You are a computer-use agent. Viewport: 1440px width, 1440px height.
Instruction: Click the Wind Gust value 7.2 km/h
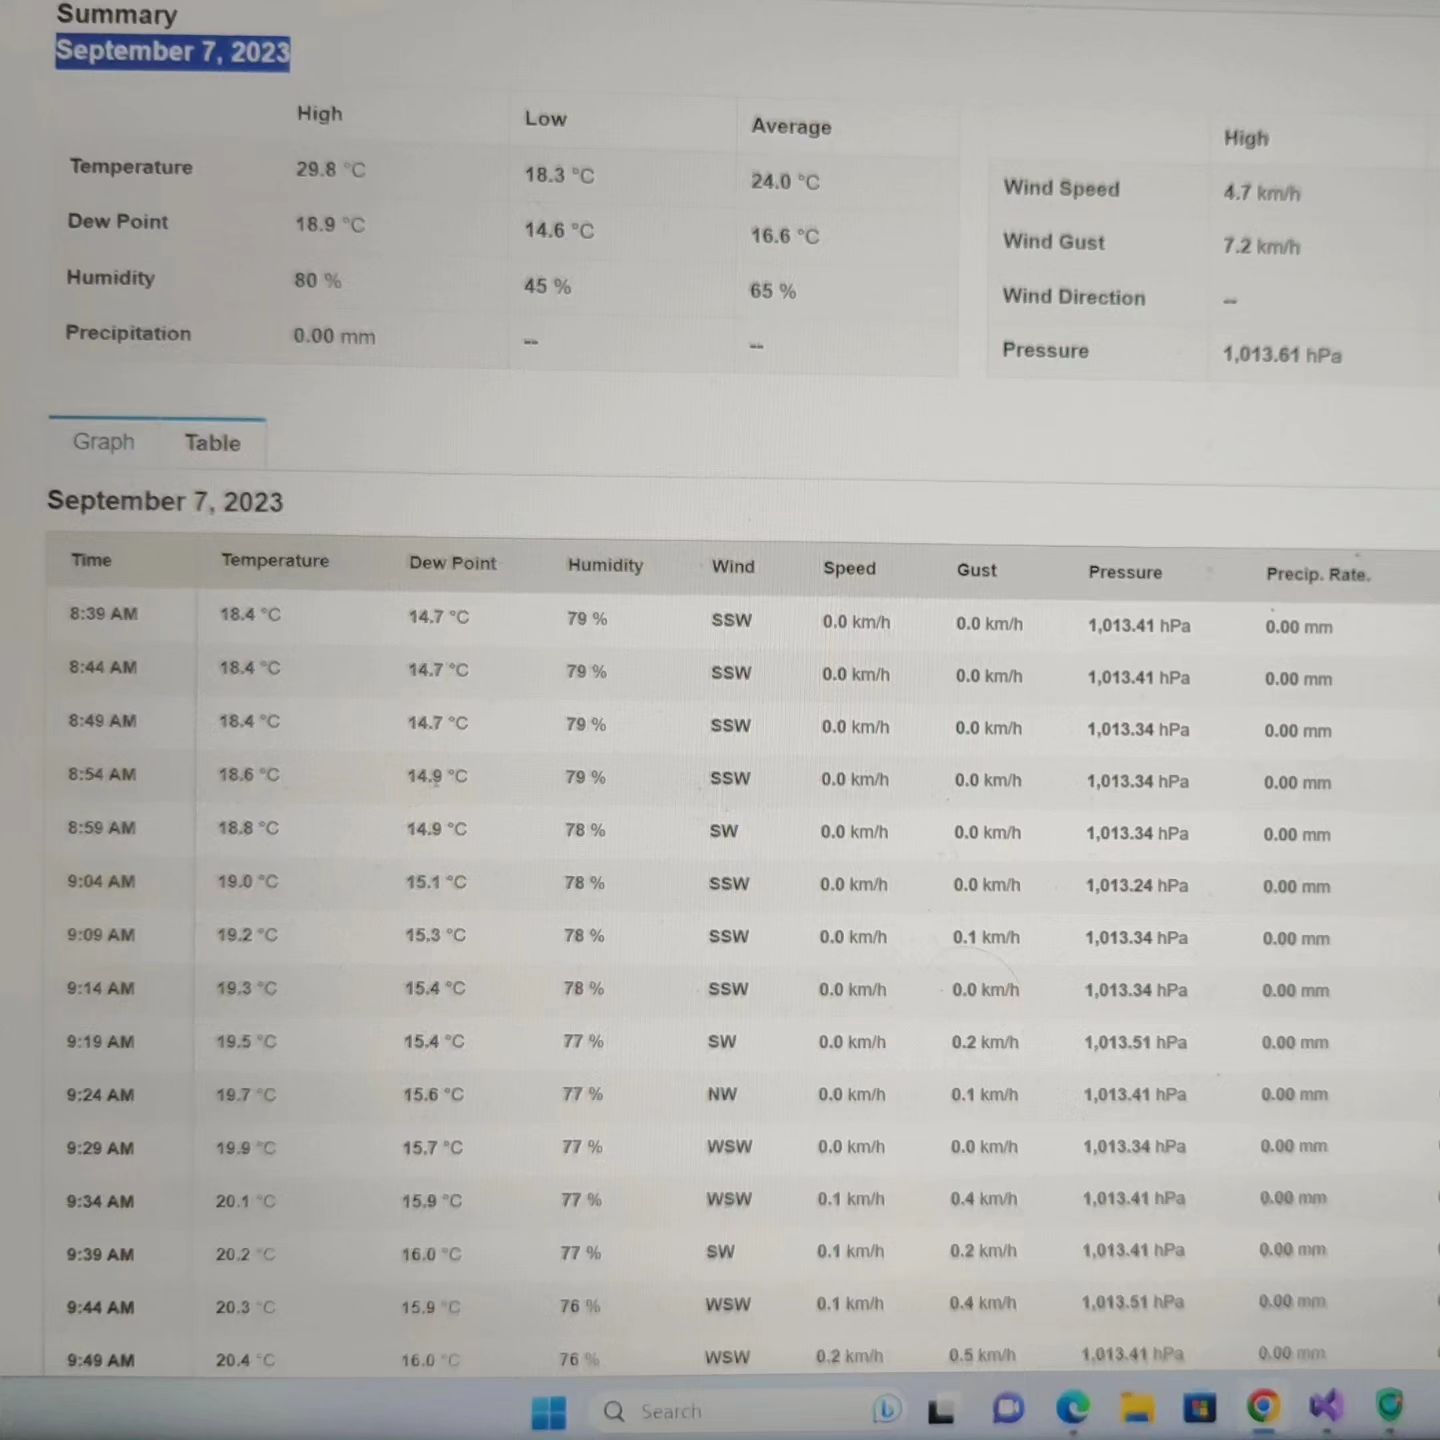tap(1261, 246)
